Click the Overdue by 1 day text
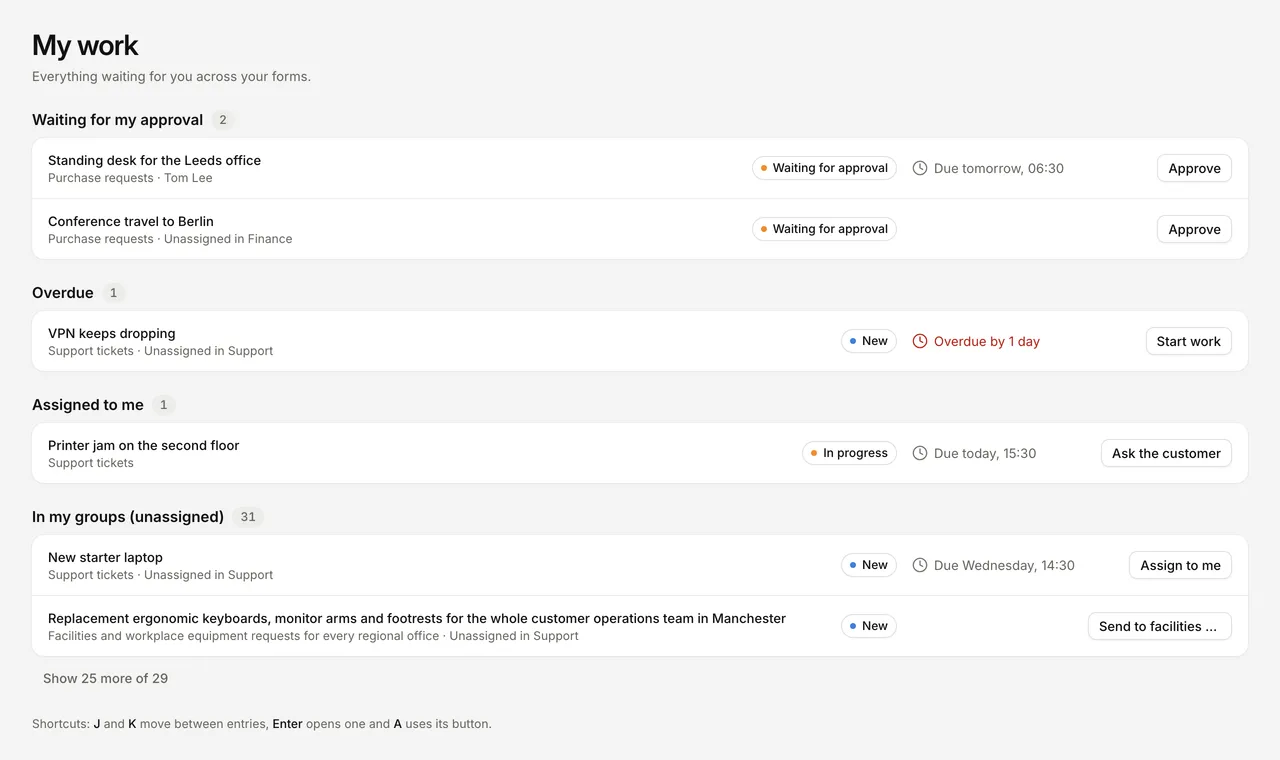The height and width of the screenshot is (760, 1280). tap(987, 341)
